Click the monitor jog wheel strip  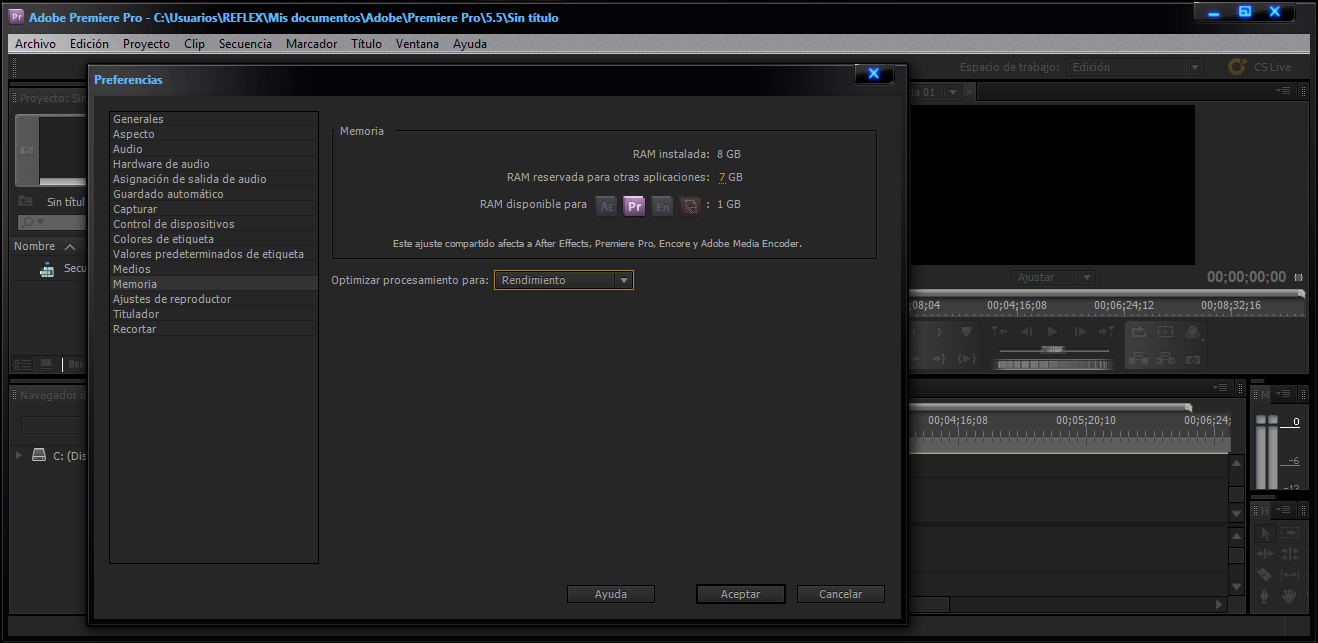click(x=1053, y=364)
